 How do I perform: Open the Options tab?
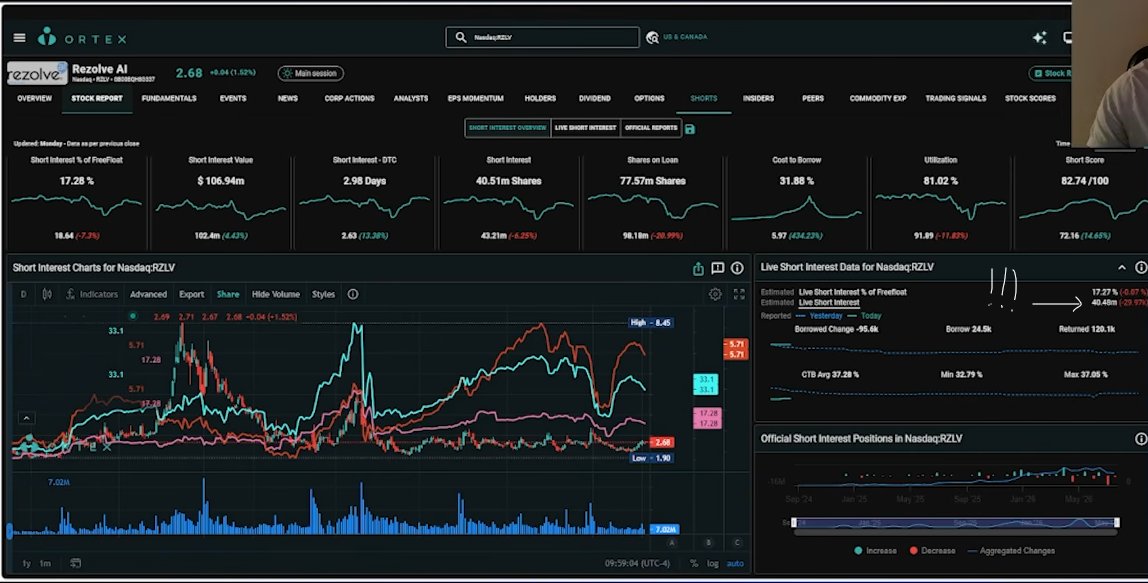click(649, 98)
